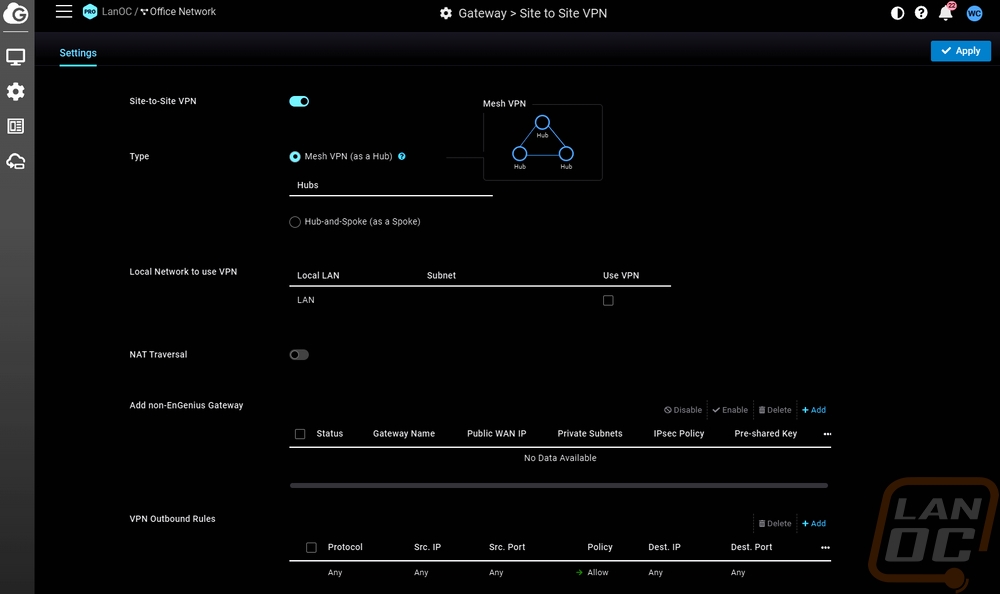Open the monitor dashboard sidebar icon
Screen dimensions: 1000x594
16,57
